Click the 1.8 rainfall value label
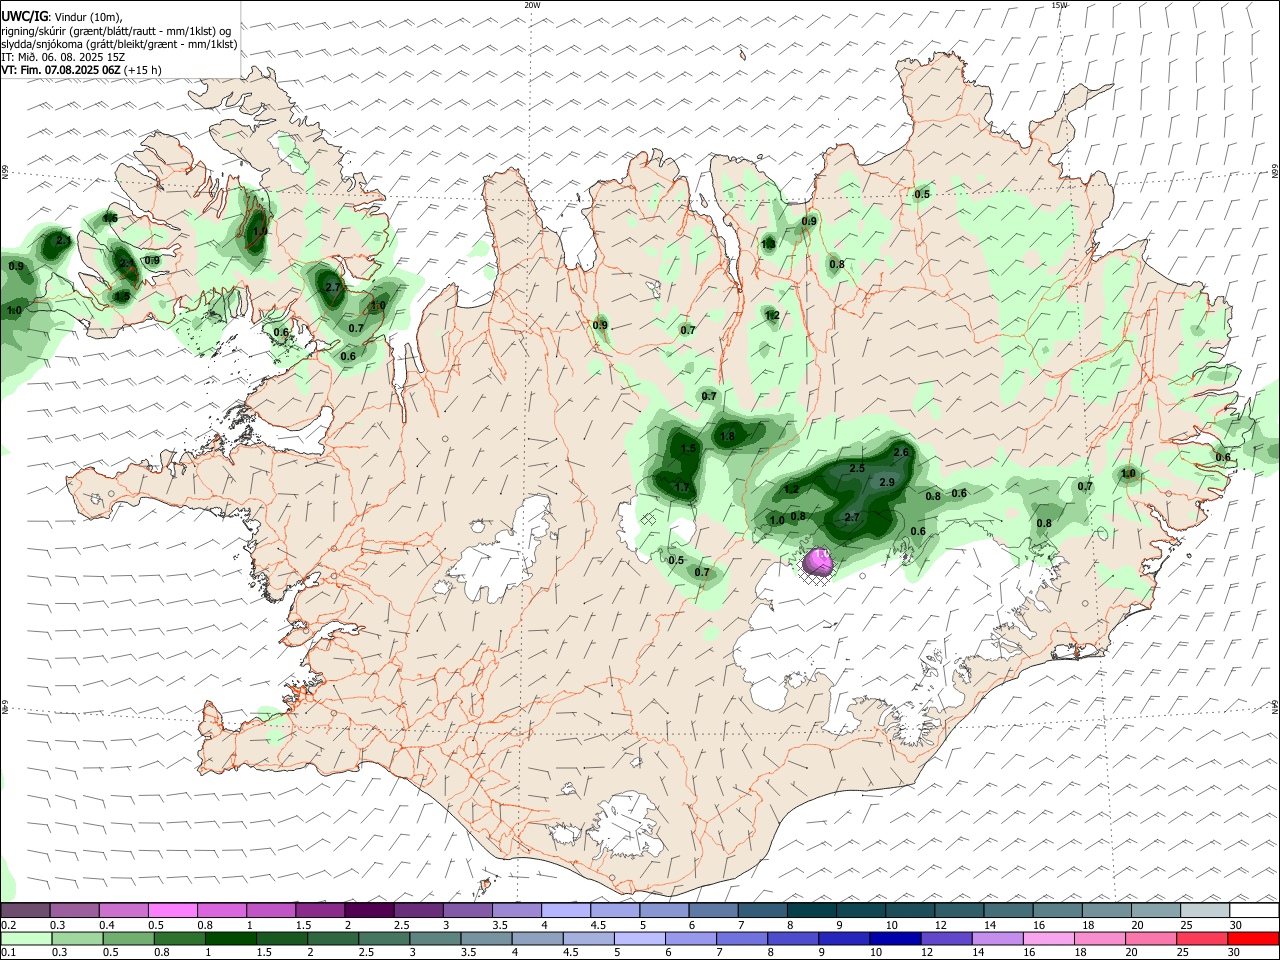The image size is (1280, 960). tap(728, 436)
